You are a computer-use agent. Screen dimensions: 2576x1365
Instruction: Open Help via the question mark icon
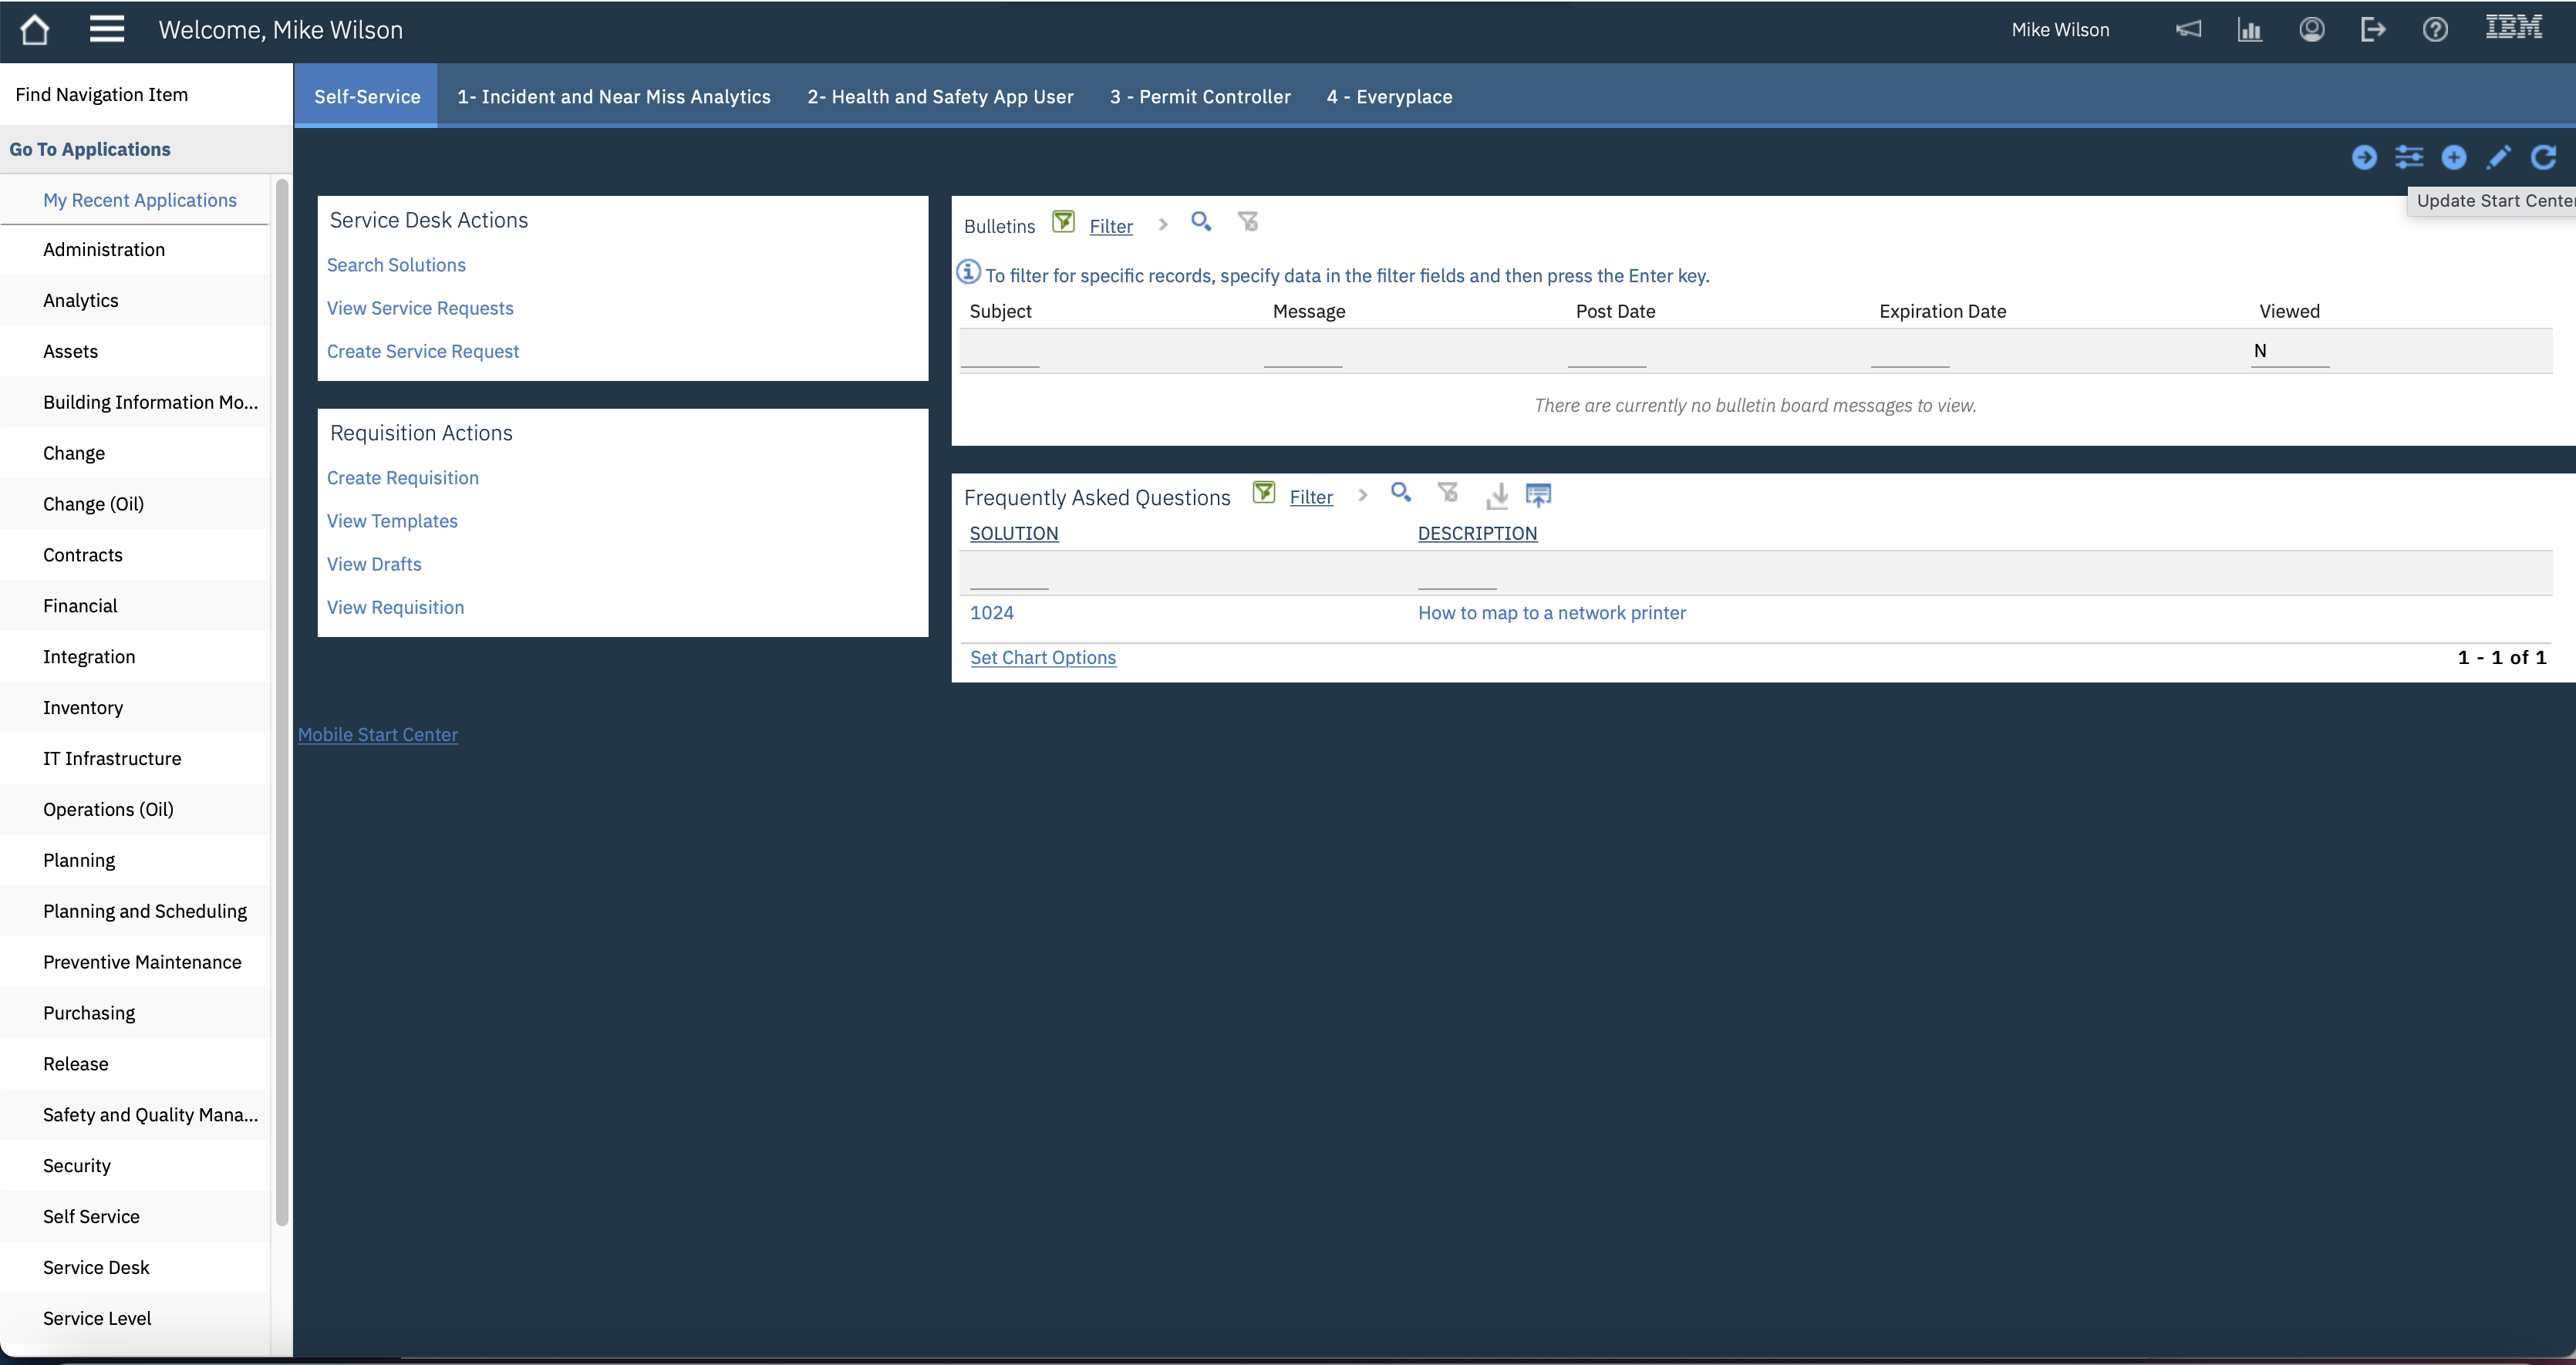2435,29
